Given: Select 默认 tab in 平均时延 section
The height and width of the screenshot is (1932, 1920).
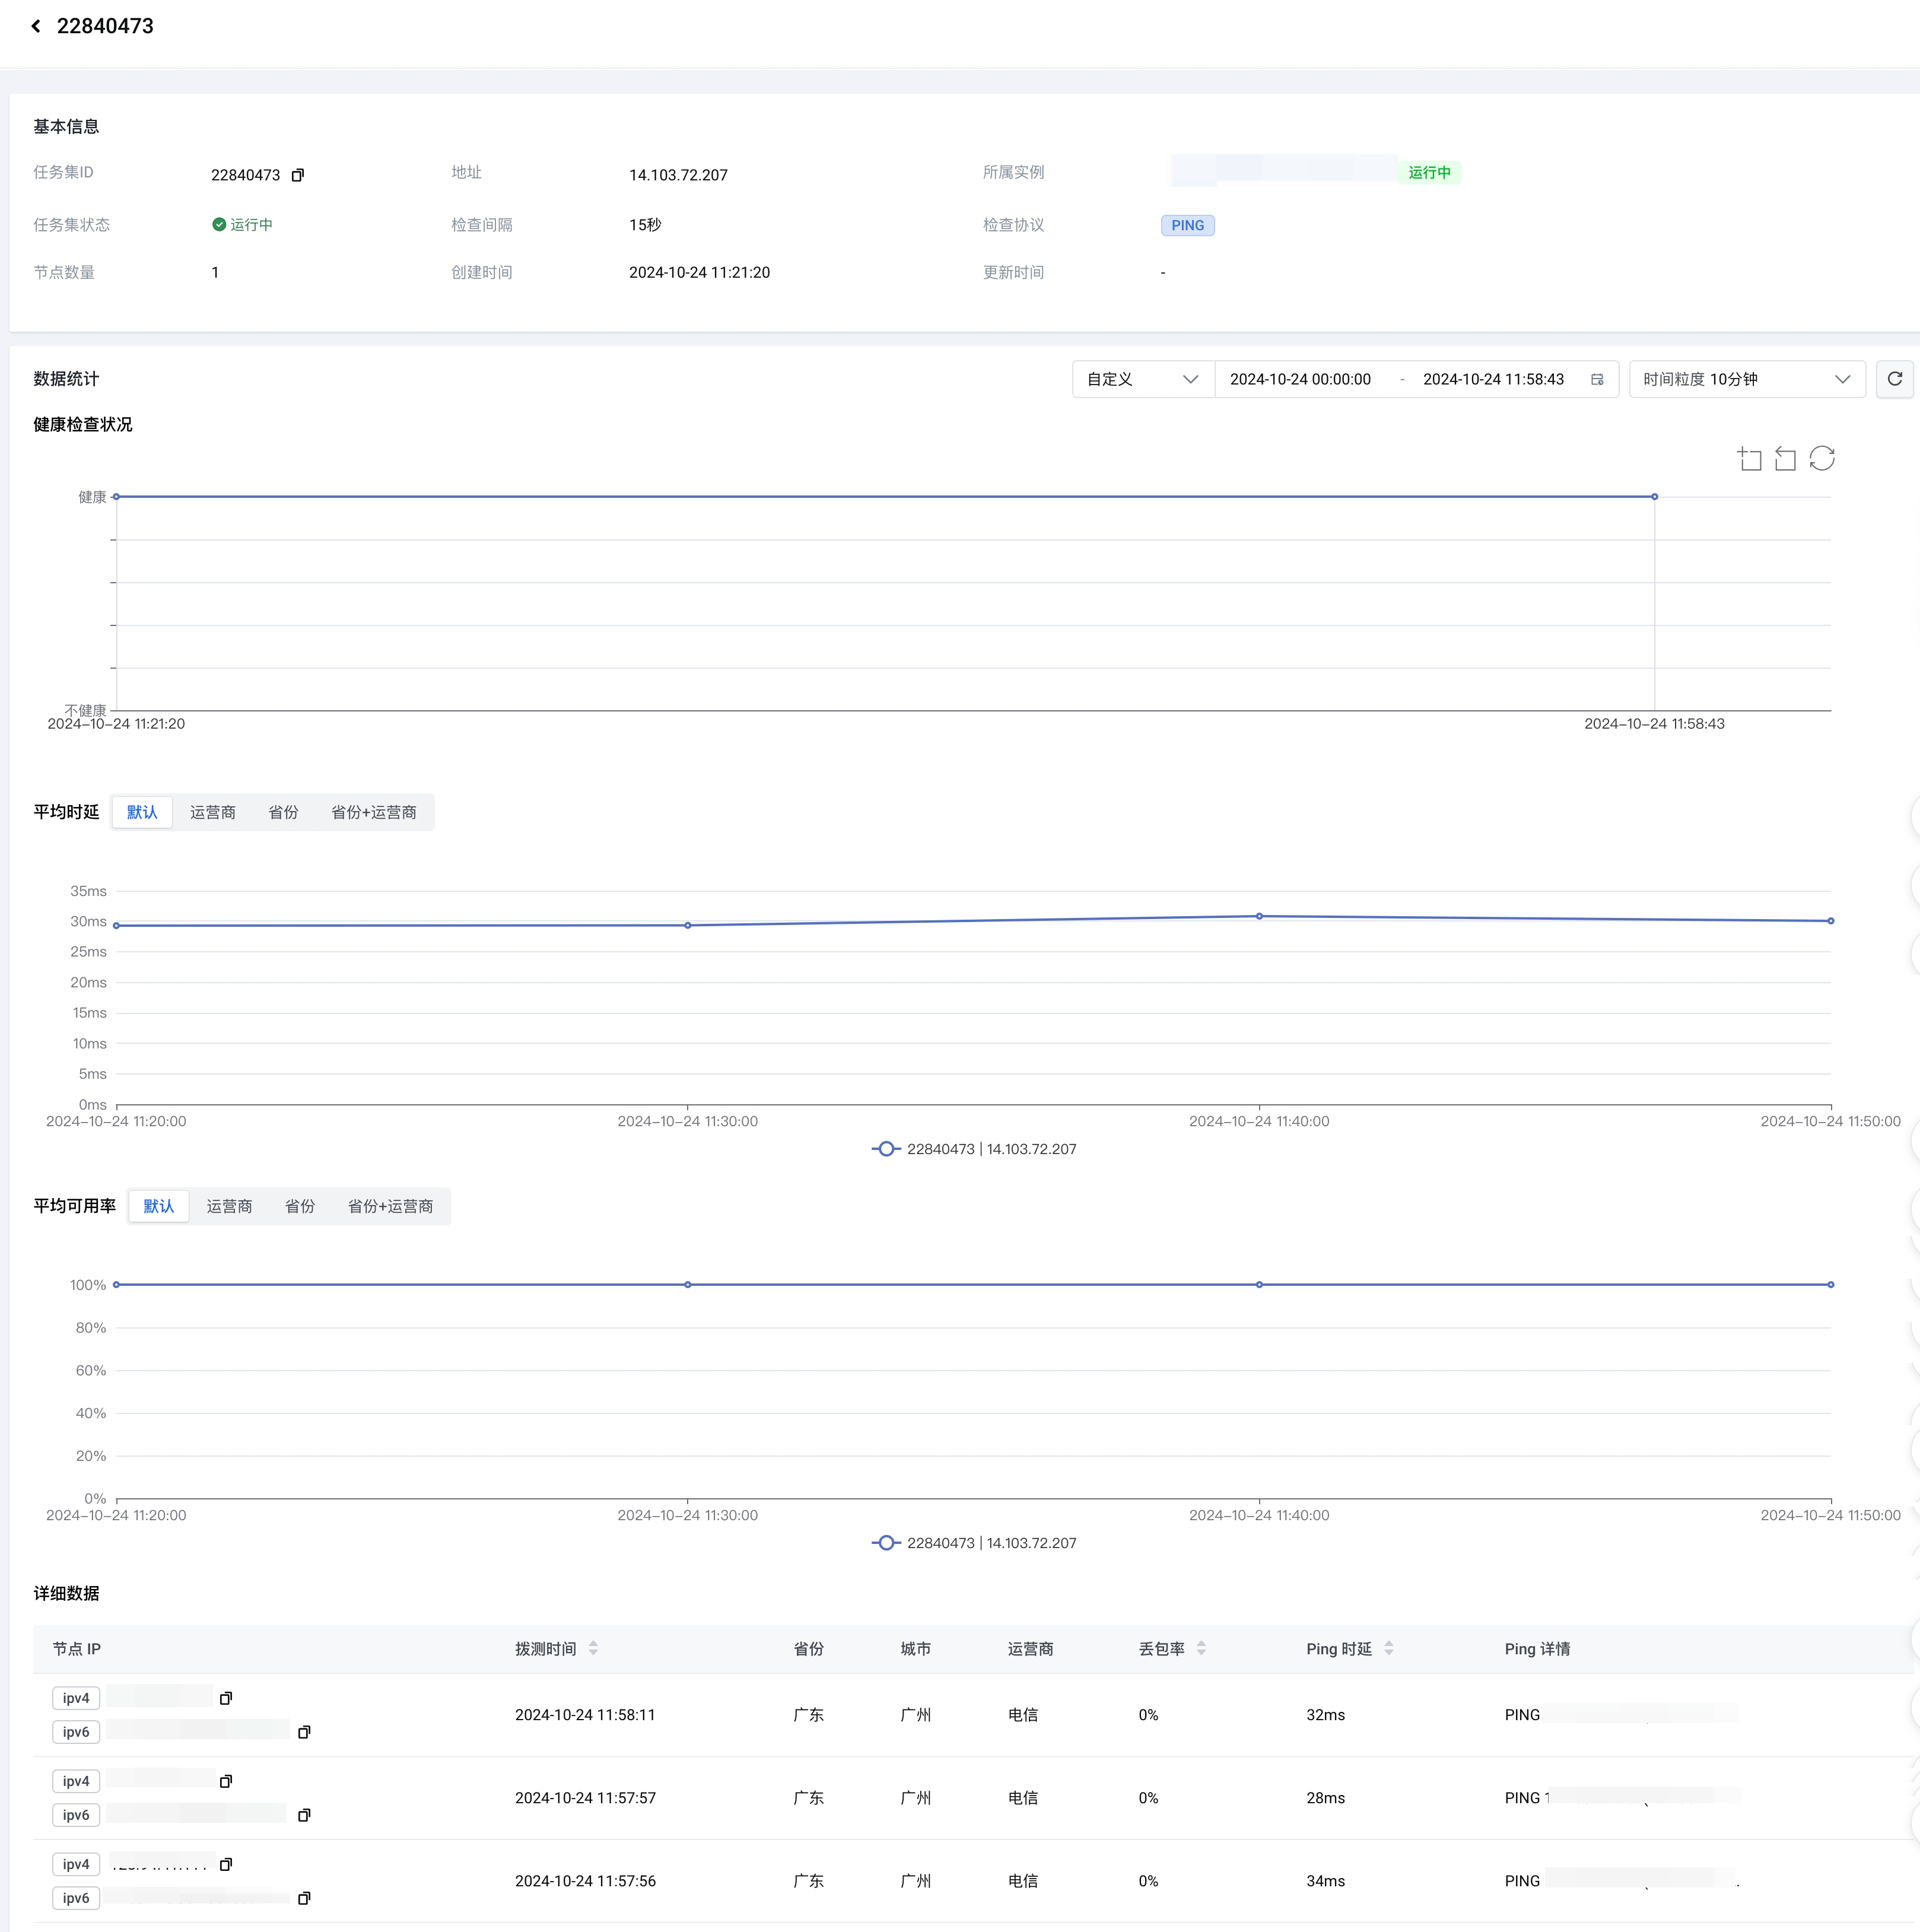Looking at the screenshot, I should (142, 812).
